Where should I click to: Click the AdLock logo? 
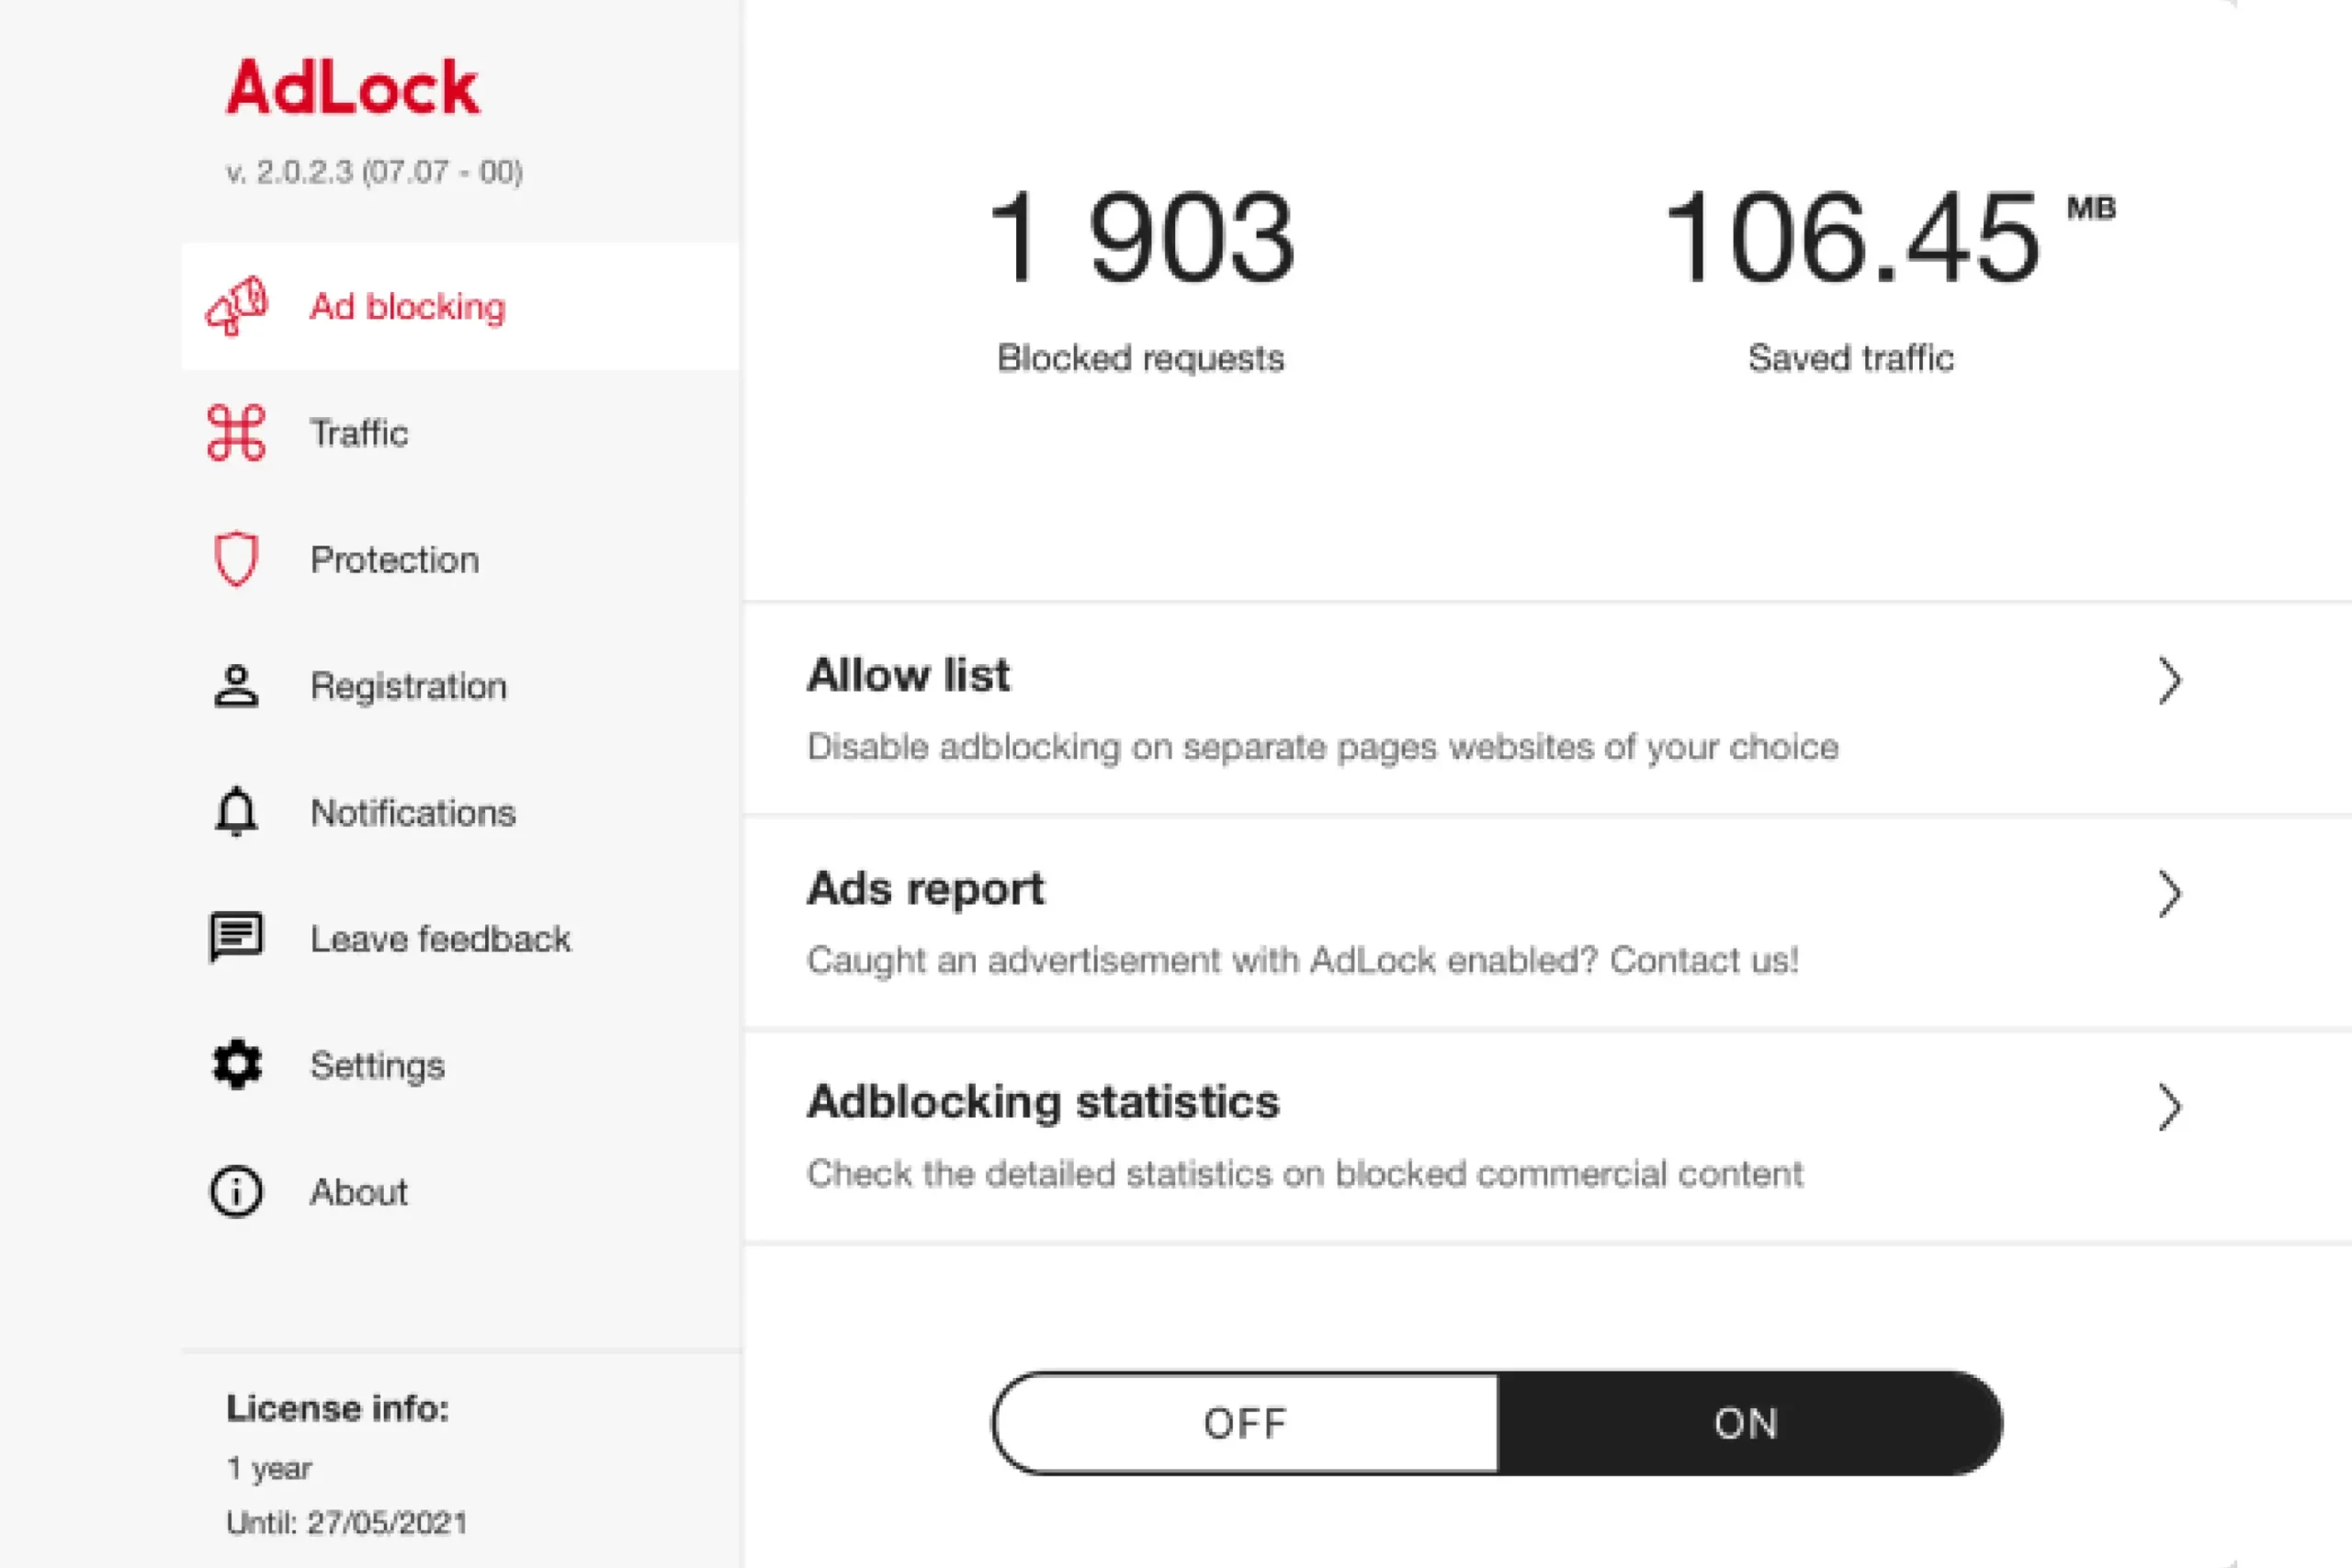353,88
